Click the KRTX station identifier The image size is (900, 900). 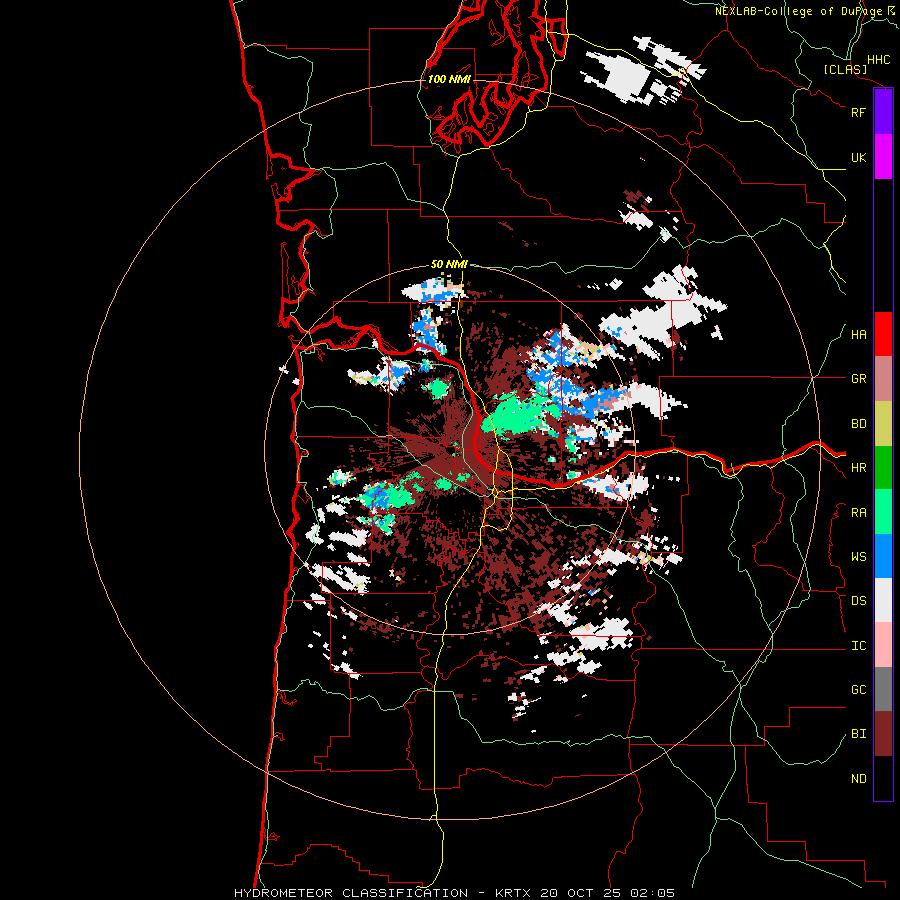(513, 893)
